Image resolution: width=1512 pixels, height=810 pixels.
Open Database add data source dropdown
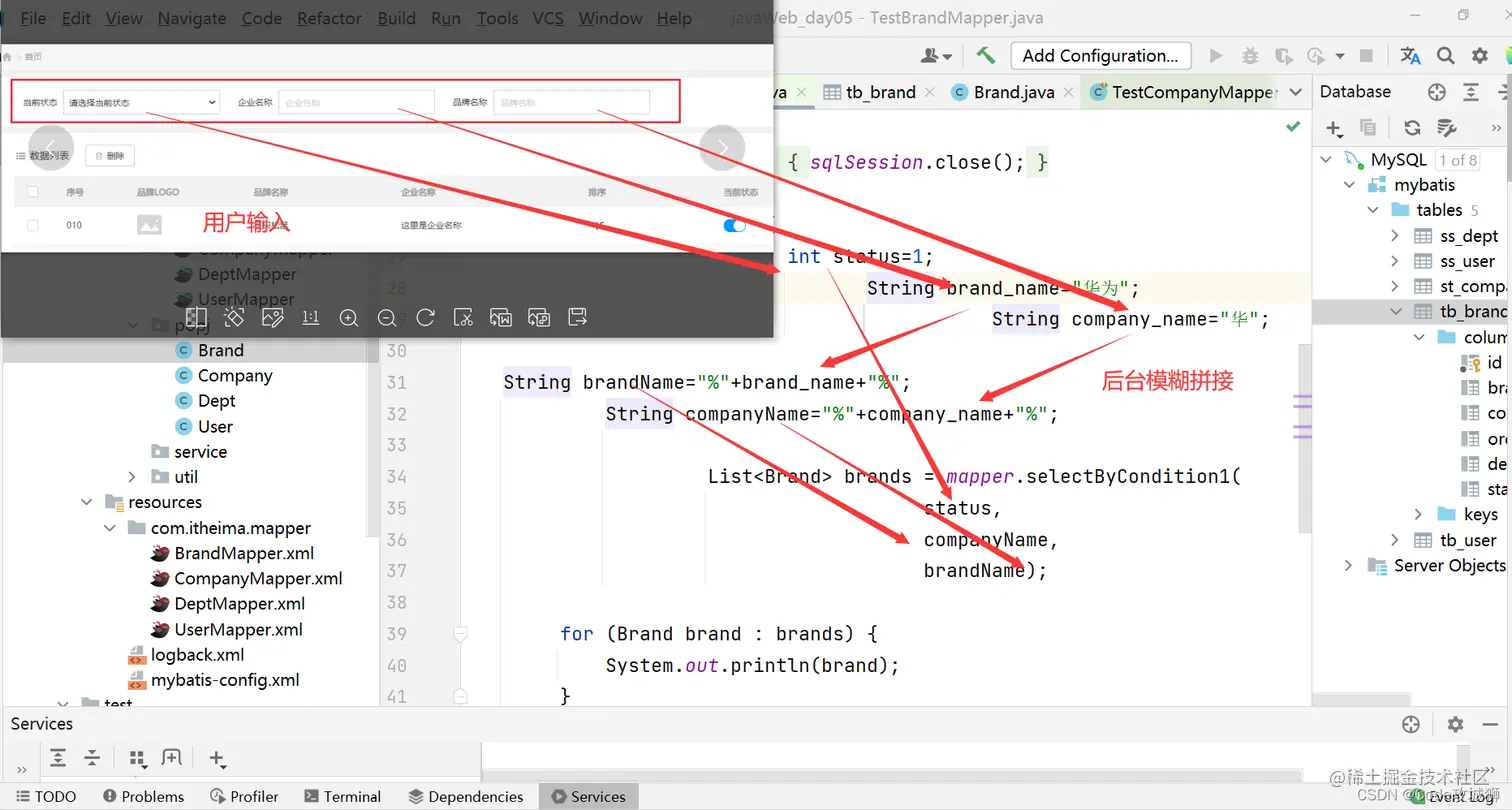point(1334,128)
